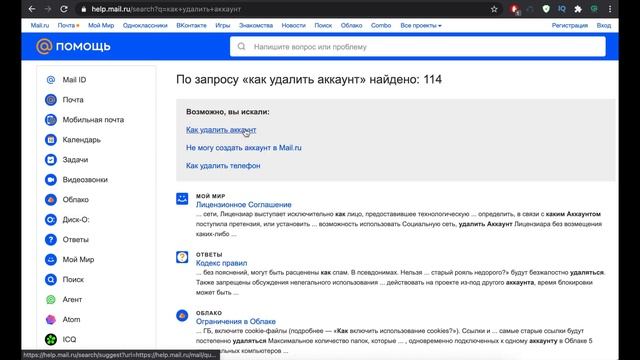Open the browser extensions puzzle icon
640x360 pixels.
coord(578,9)
